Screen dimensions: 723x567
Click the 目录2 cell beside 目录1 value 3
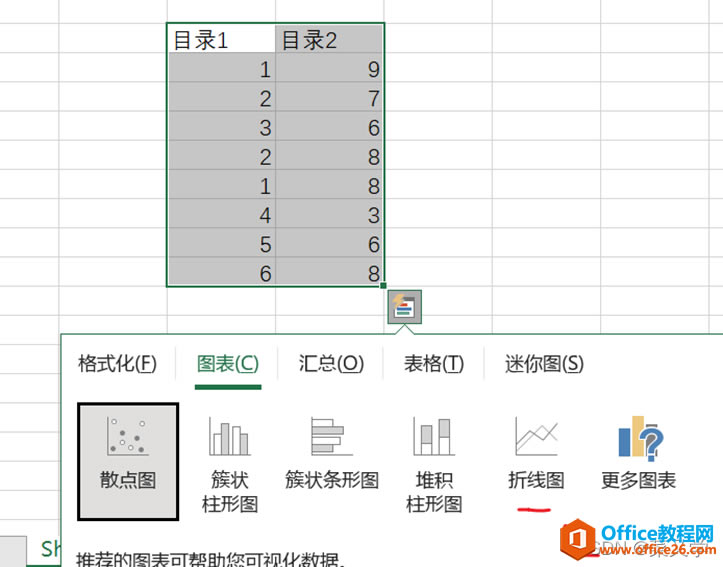pos(329,126)
